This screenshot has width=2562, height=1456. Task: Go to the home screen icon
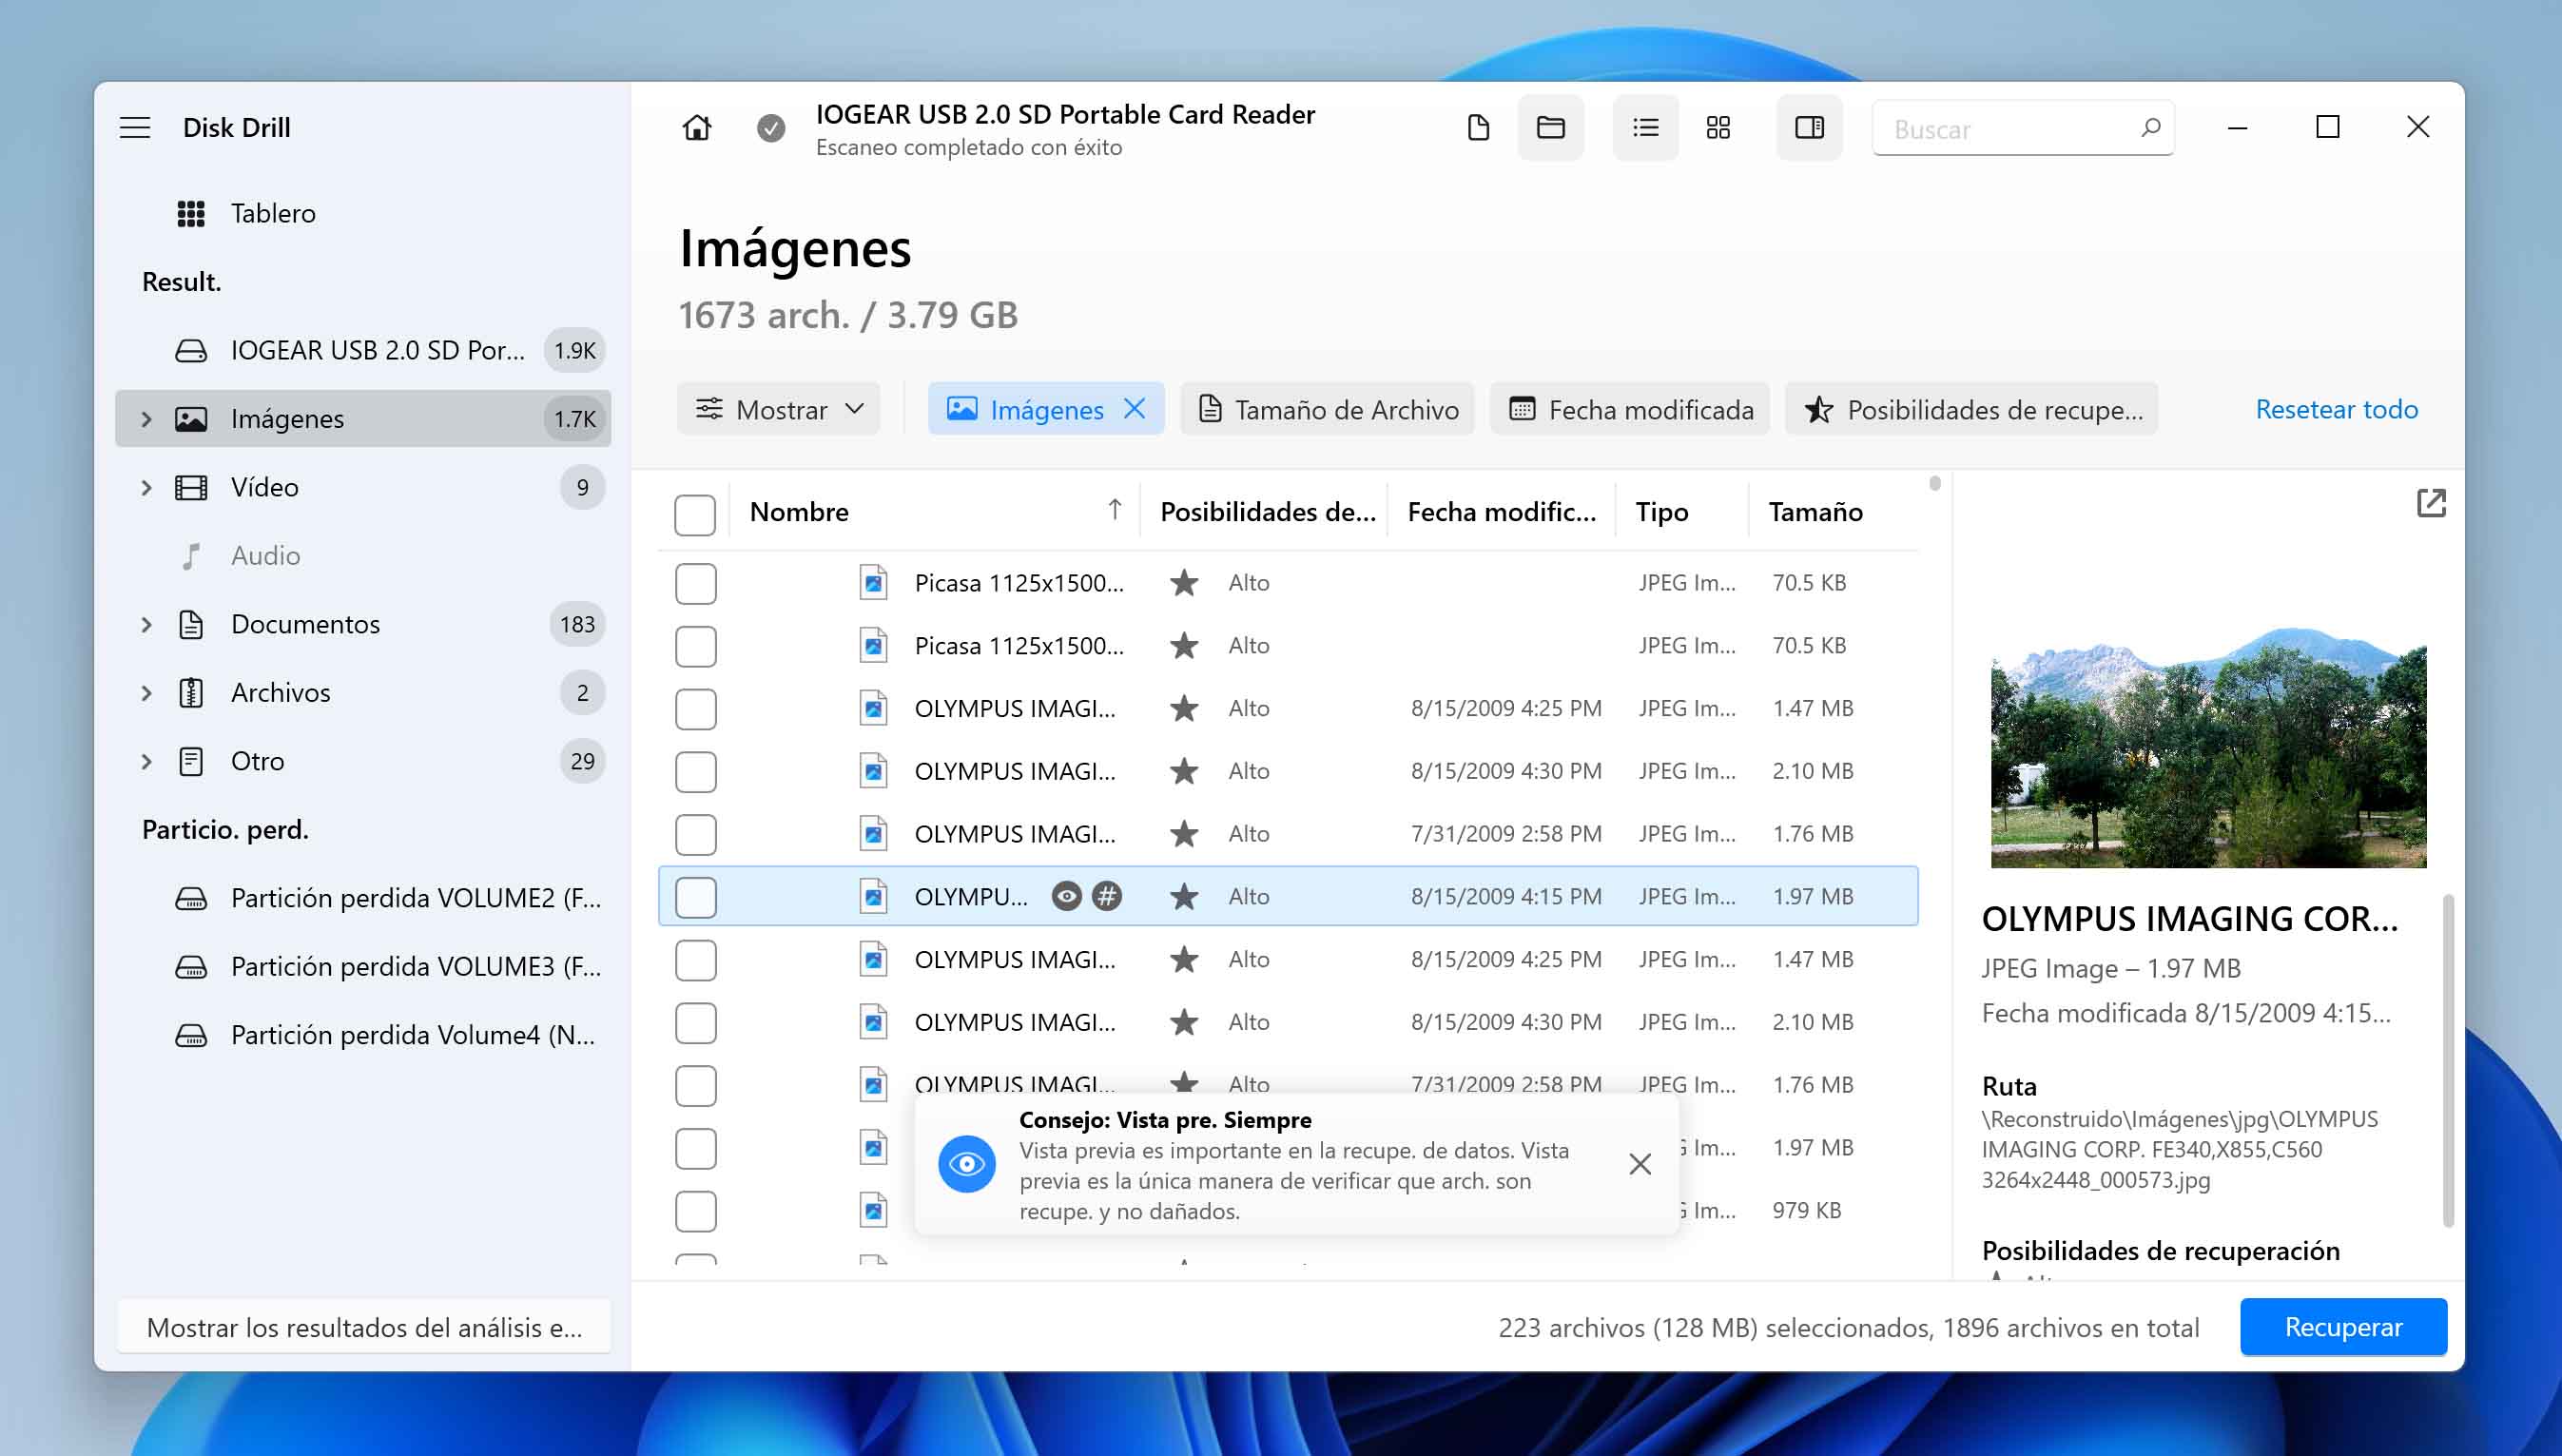(697, 128)
